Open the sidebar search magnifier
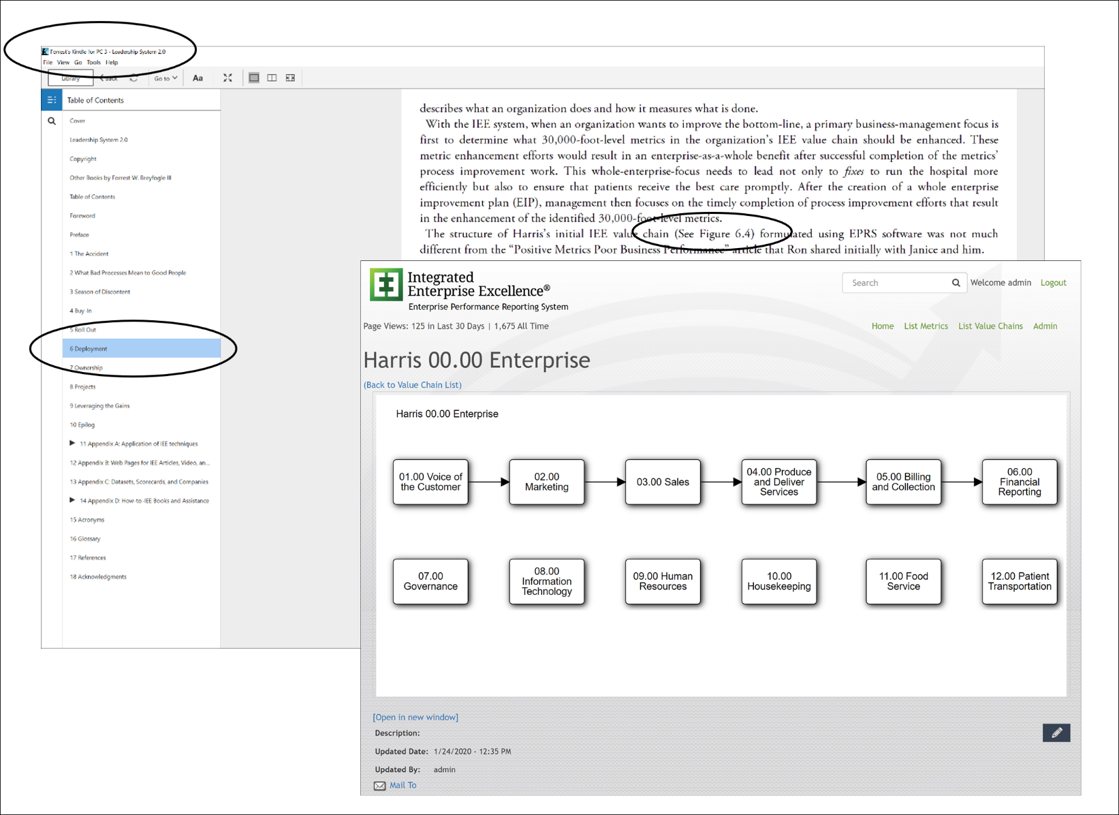The height and width of the screenshot is (815, 1119). (x=52, y=121)
